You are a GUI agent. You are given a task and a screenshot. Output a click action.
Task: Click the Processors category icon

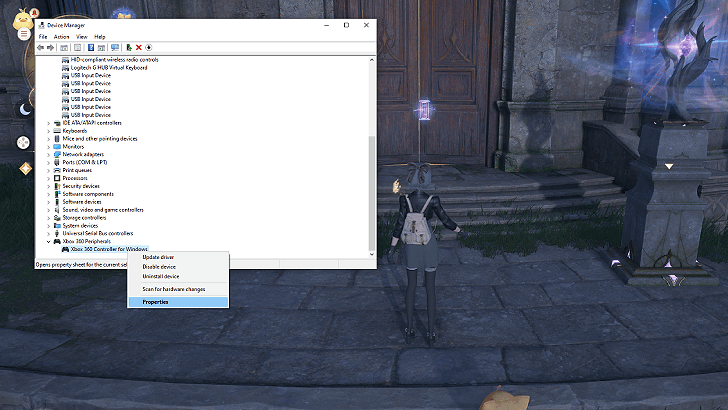click(57, 178)
